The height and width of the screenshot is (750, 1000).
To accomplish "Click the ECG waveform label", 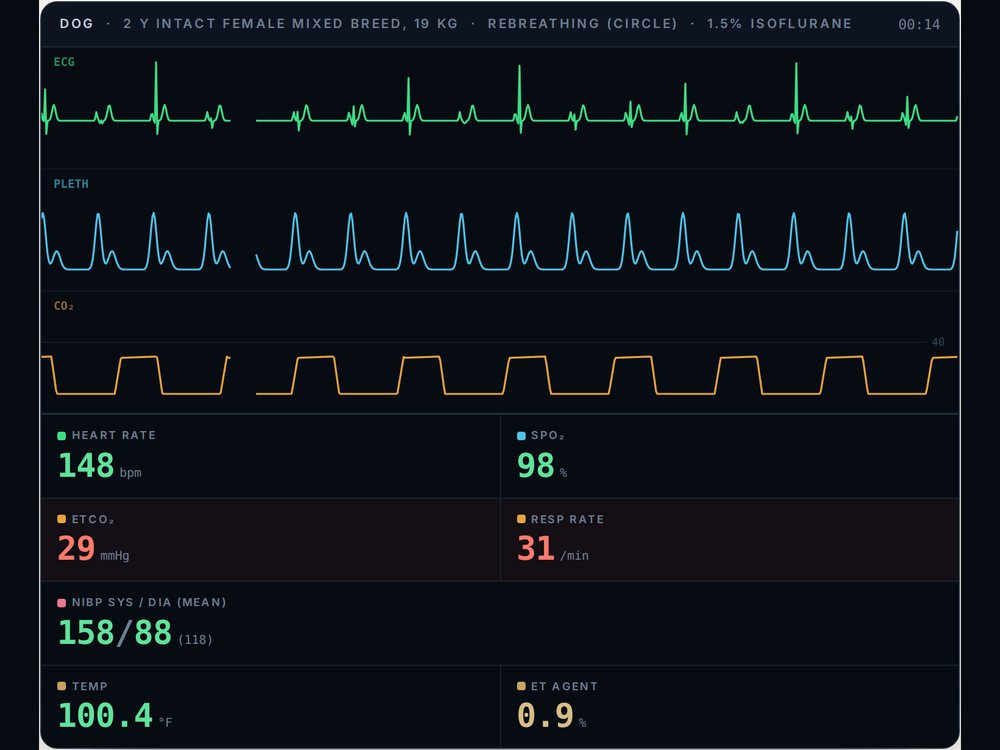I will (x=64, y=62).
